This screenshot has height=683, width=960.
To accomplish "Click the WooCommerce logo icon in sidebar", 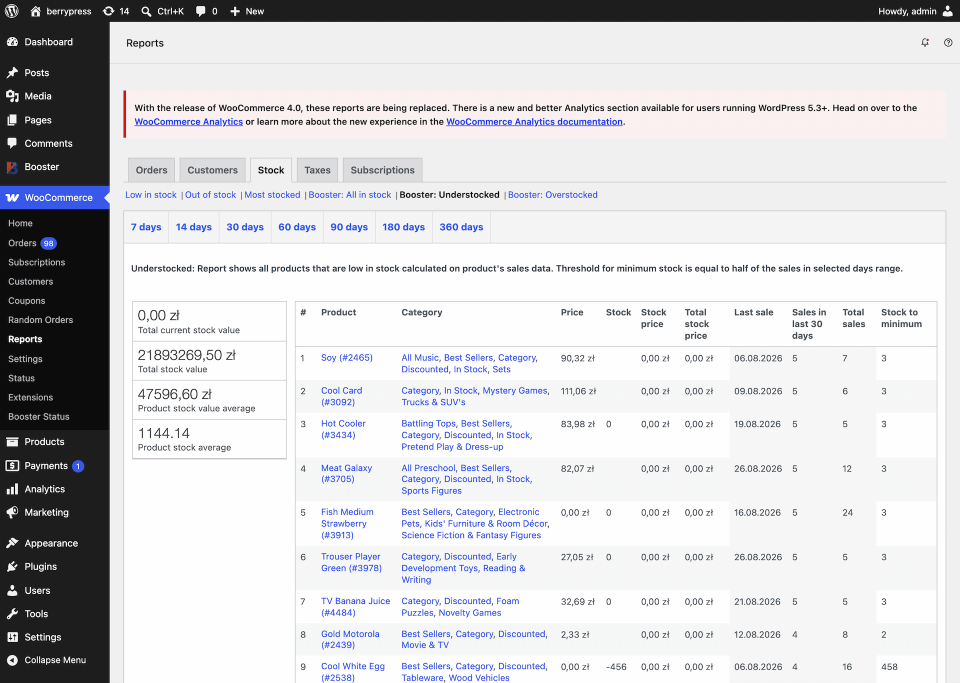I will pos(12,198).
